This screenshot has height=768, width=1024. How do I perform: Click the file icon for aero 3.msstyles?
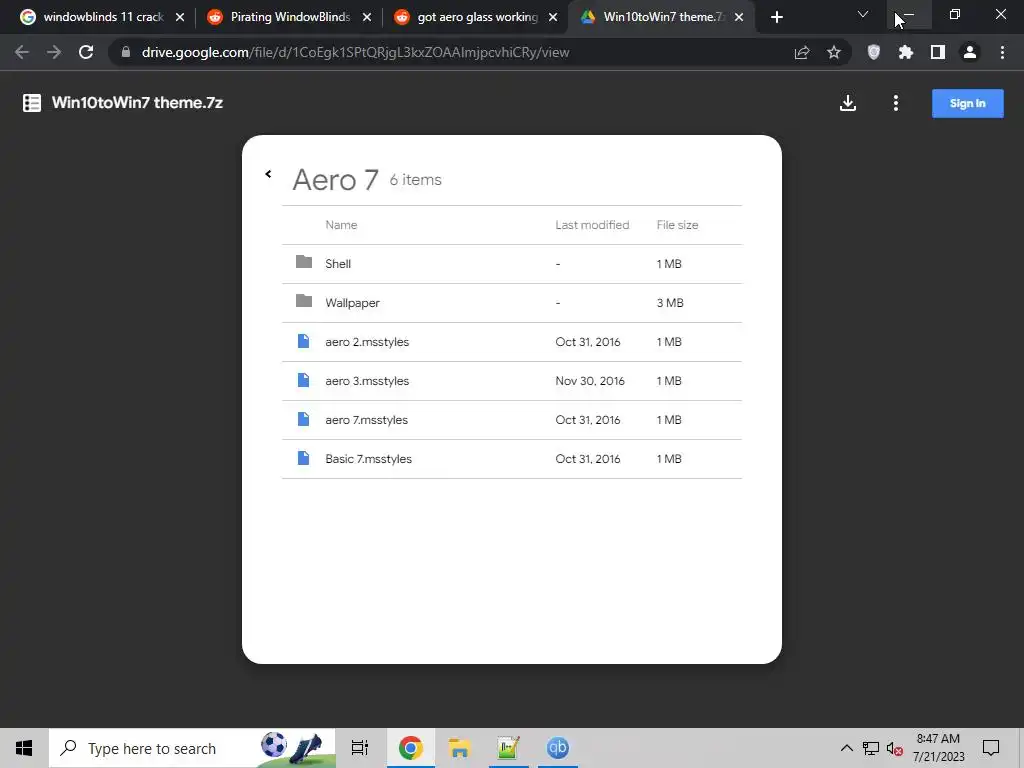304,380
